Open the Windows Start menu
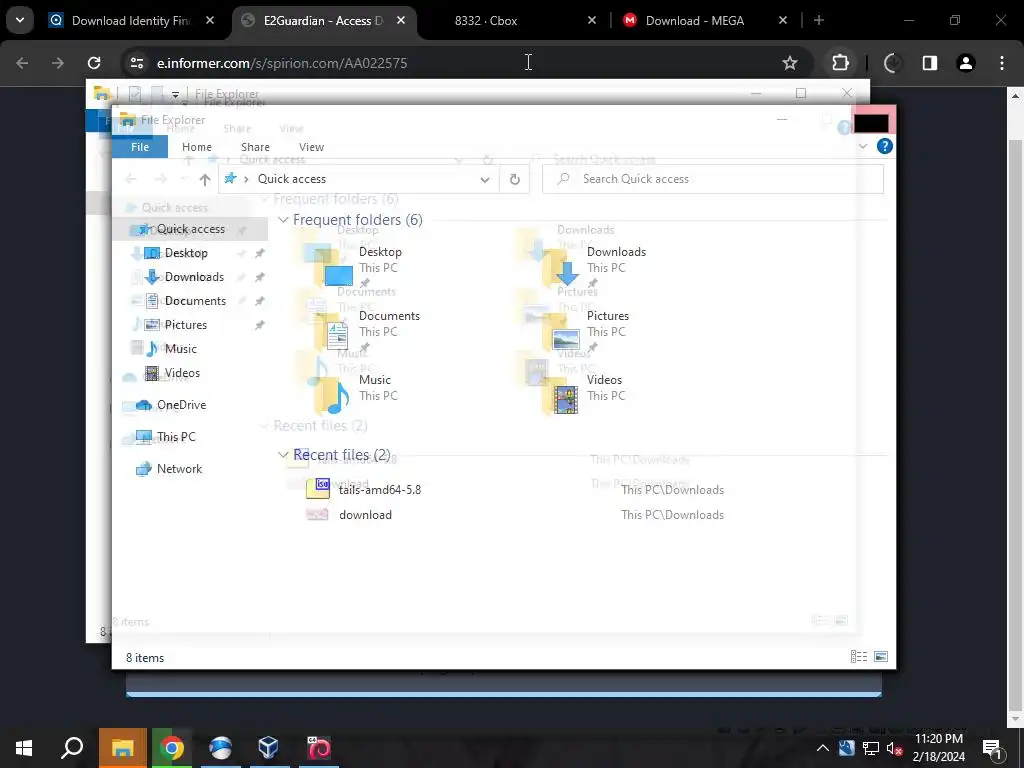Image resolution: width=1024 pixels, height=768 pixels. tap(24, 748)
